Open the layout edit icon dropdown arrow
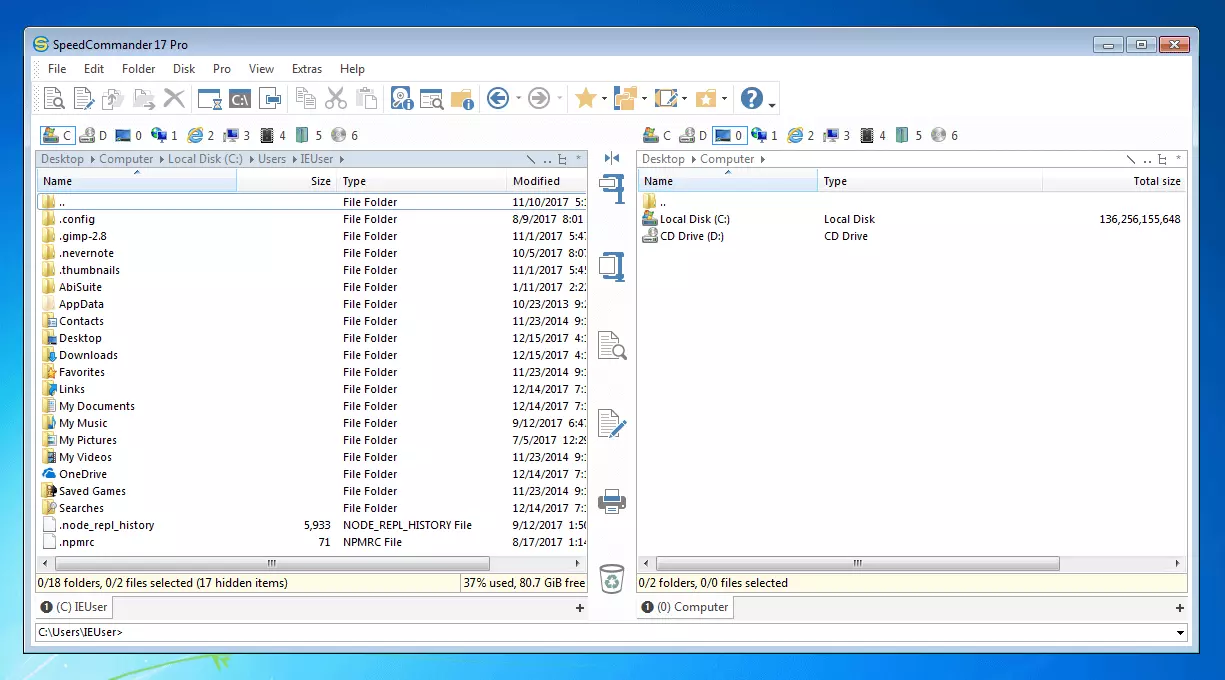This screenshot has width=1225, height=680. 684,99
